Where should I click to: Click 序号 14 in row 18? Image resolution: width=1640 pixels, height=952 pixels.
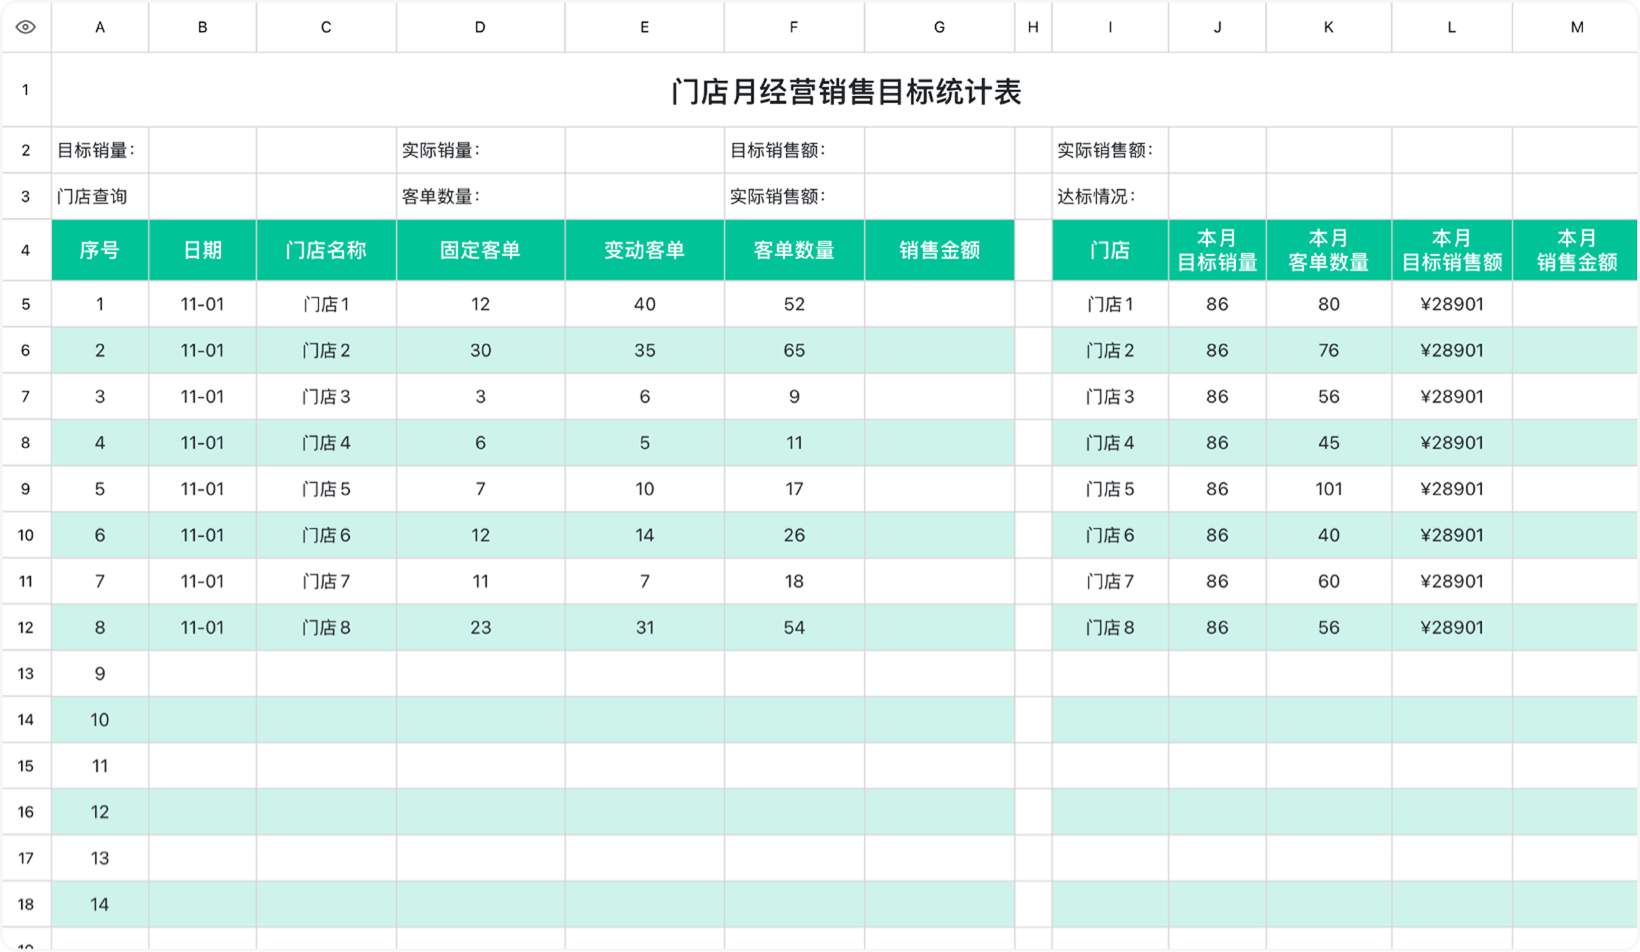(x=100, y=904)
